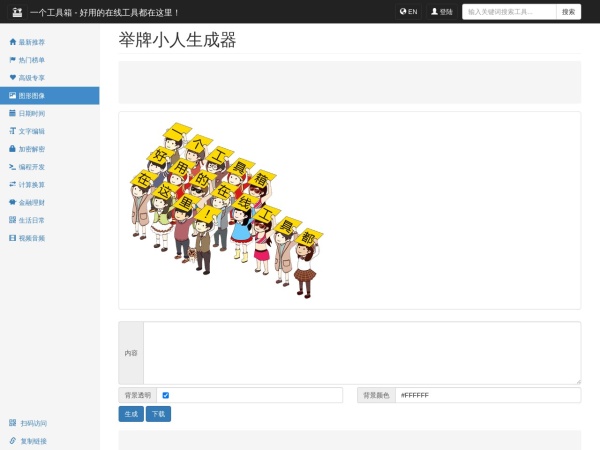Toggle the 背景透明 checkbox
Viewport: 600px width, 450px height.
click(166, 395)
